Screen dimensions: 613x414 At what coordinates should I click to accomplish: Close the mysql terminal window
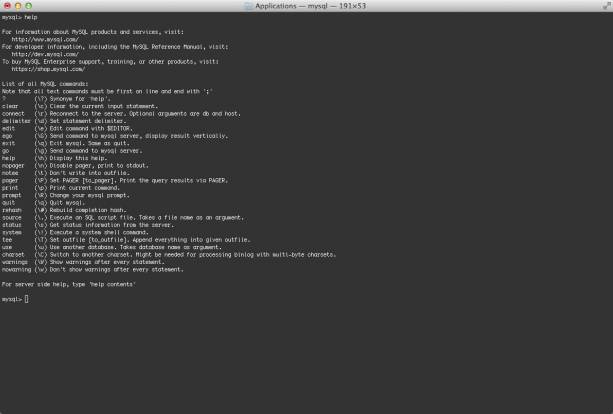(x=7, y=6)
